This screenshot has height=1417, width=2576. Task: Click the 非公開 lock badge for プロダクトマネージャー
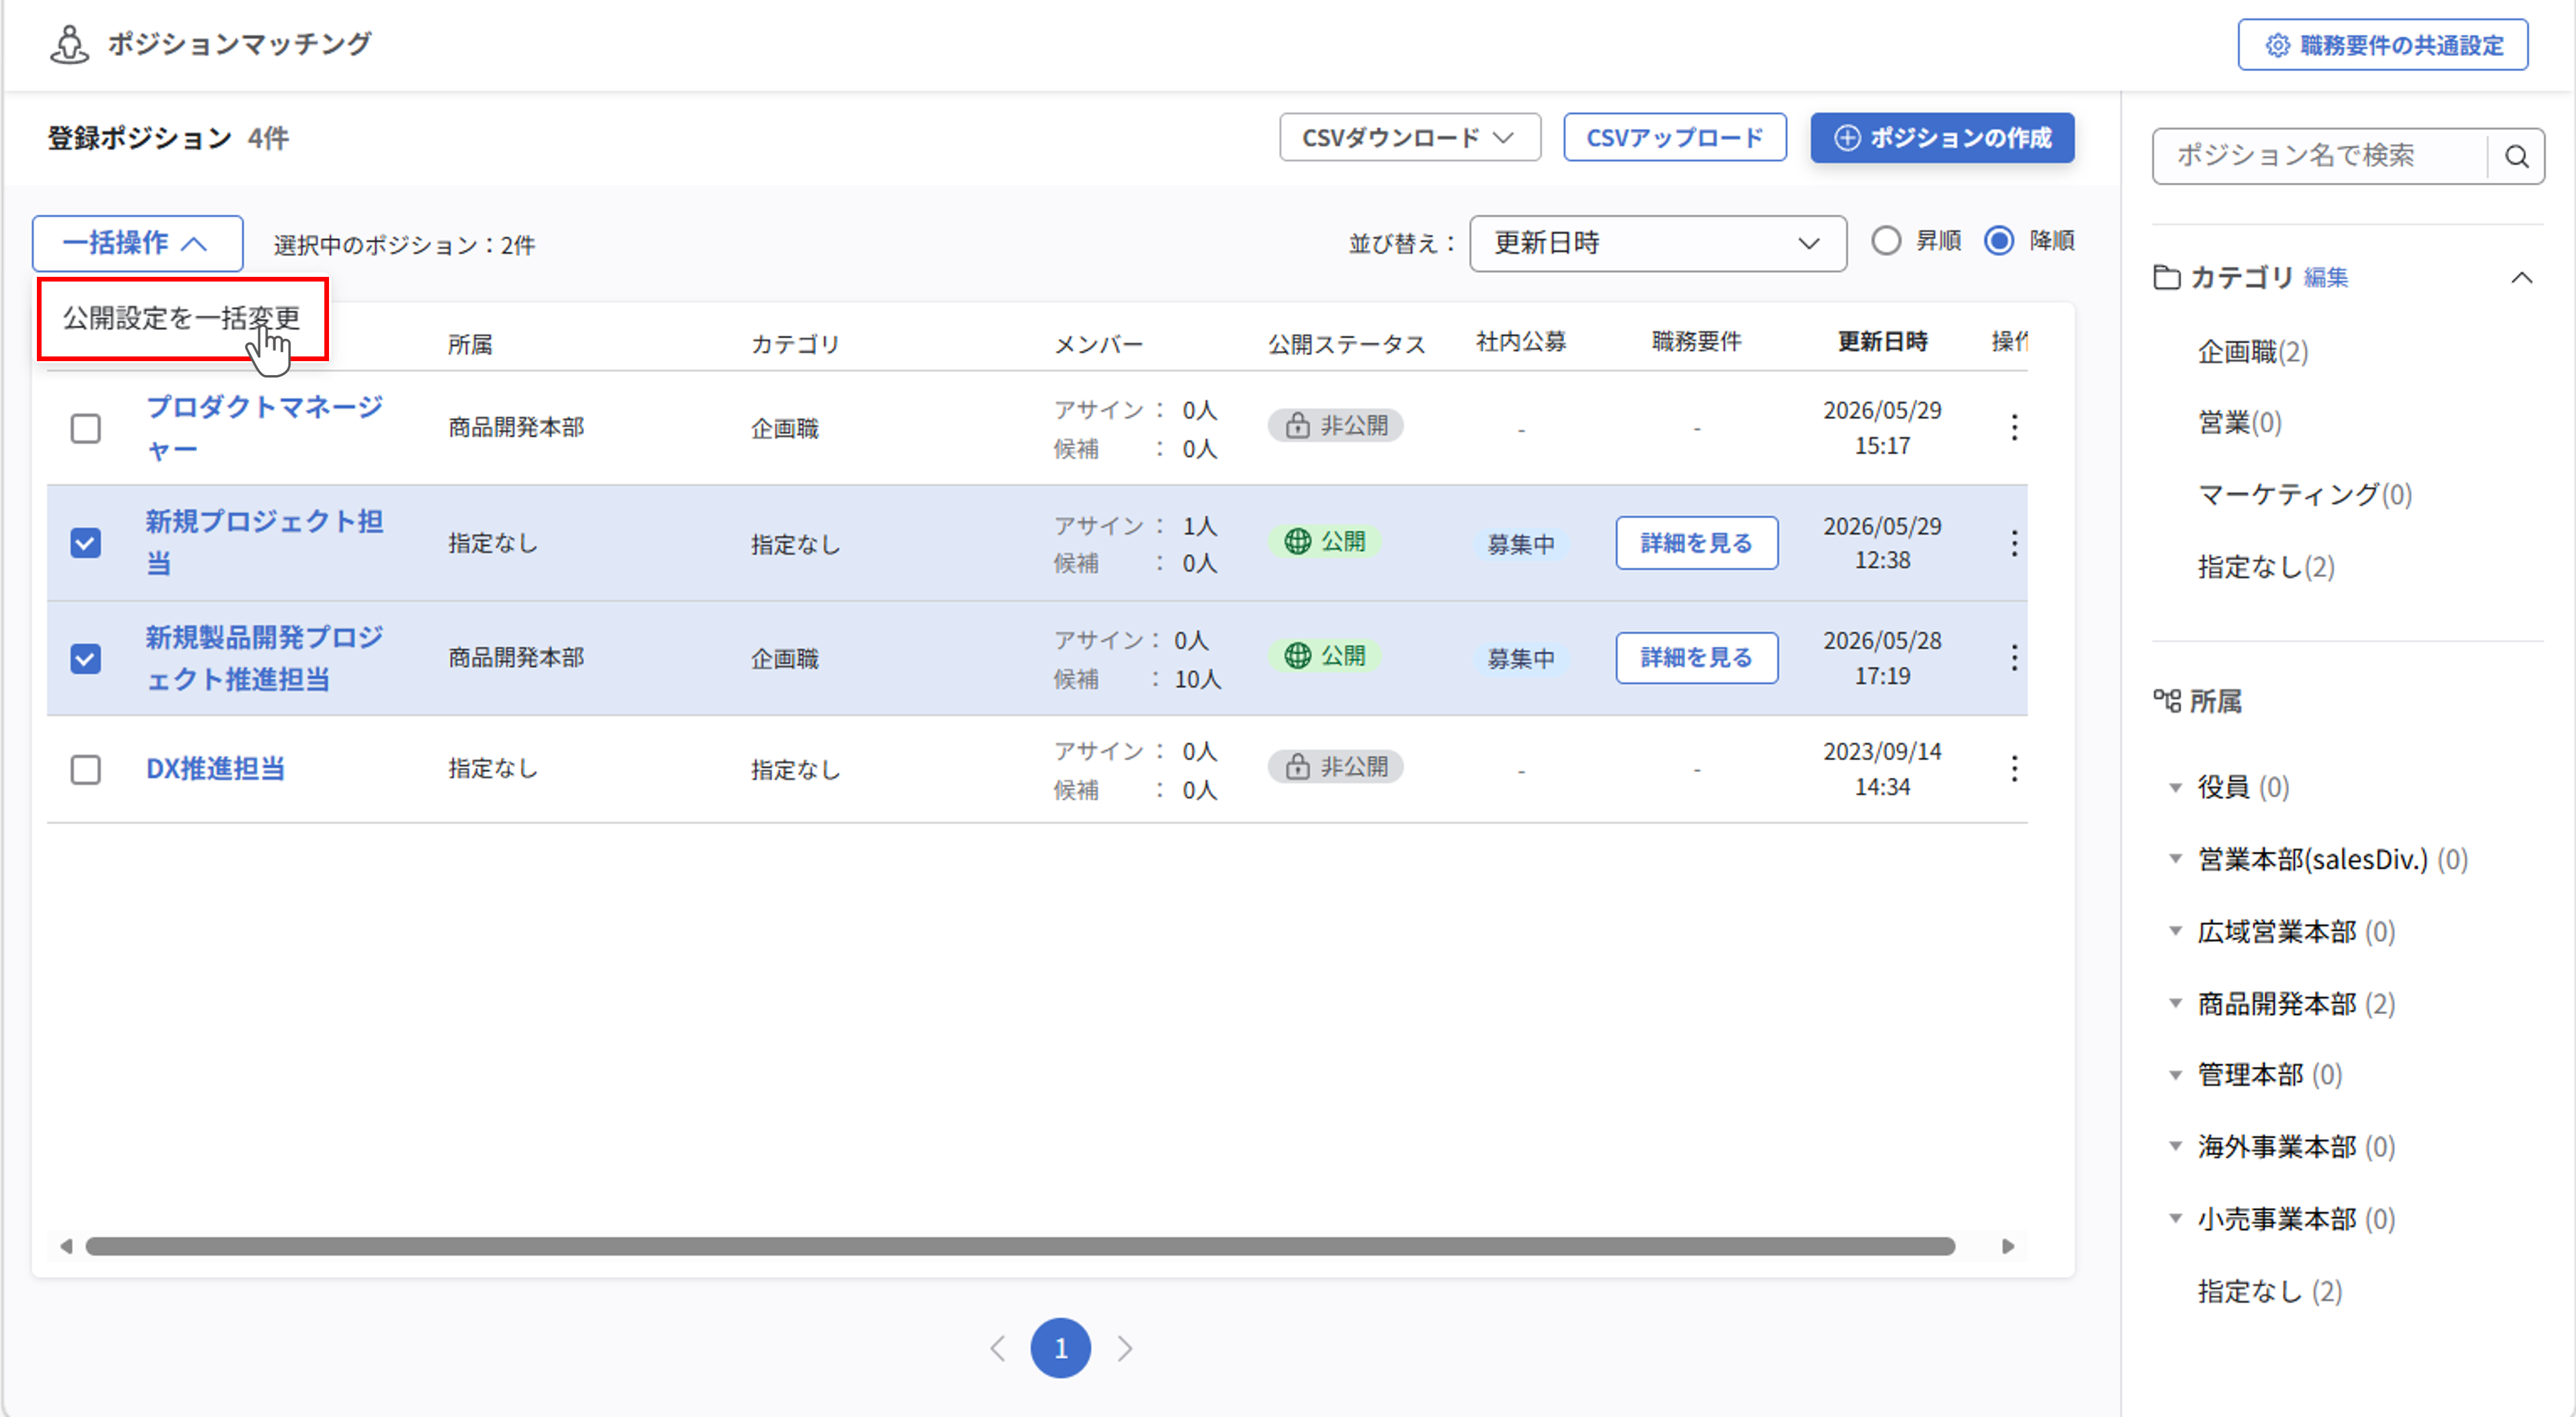(x=1335, y=426)
